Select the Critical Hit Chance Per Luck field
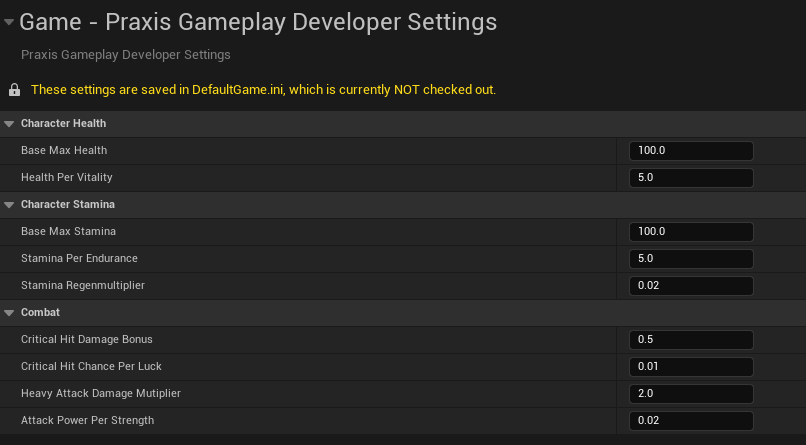Viewport: 806px width, 445px height. (x=691, y=366)
